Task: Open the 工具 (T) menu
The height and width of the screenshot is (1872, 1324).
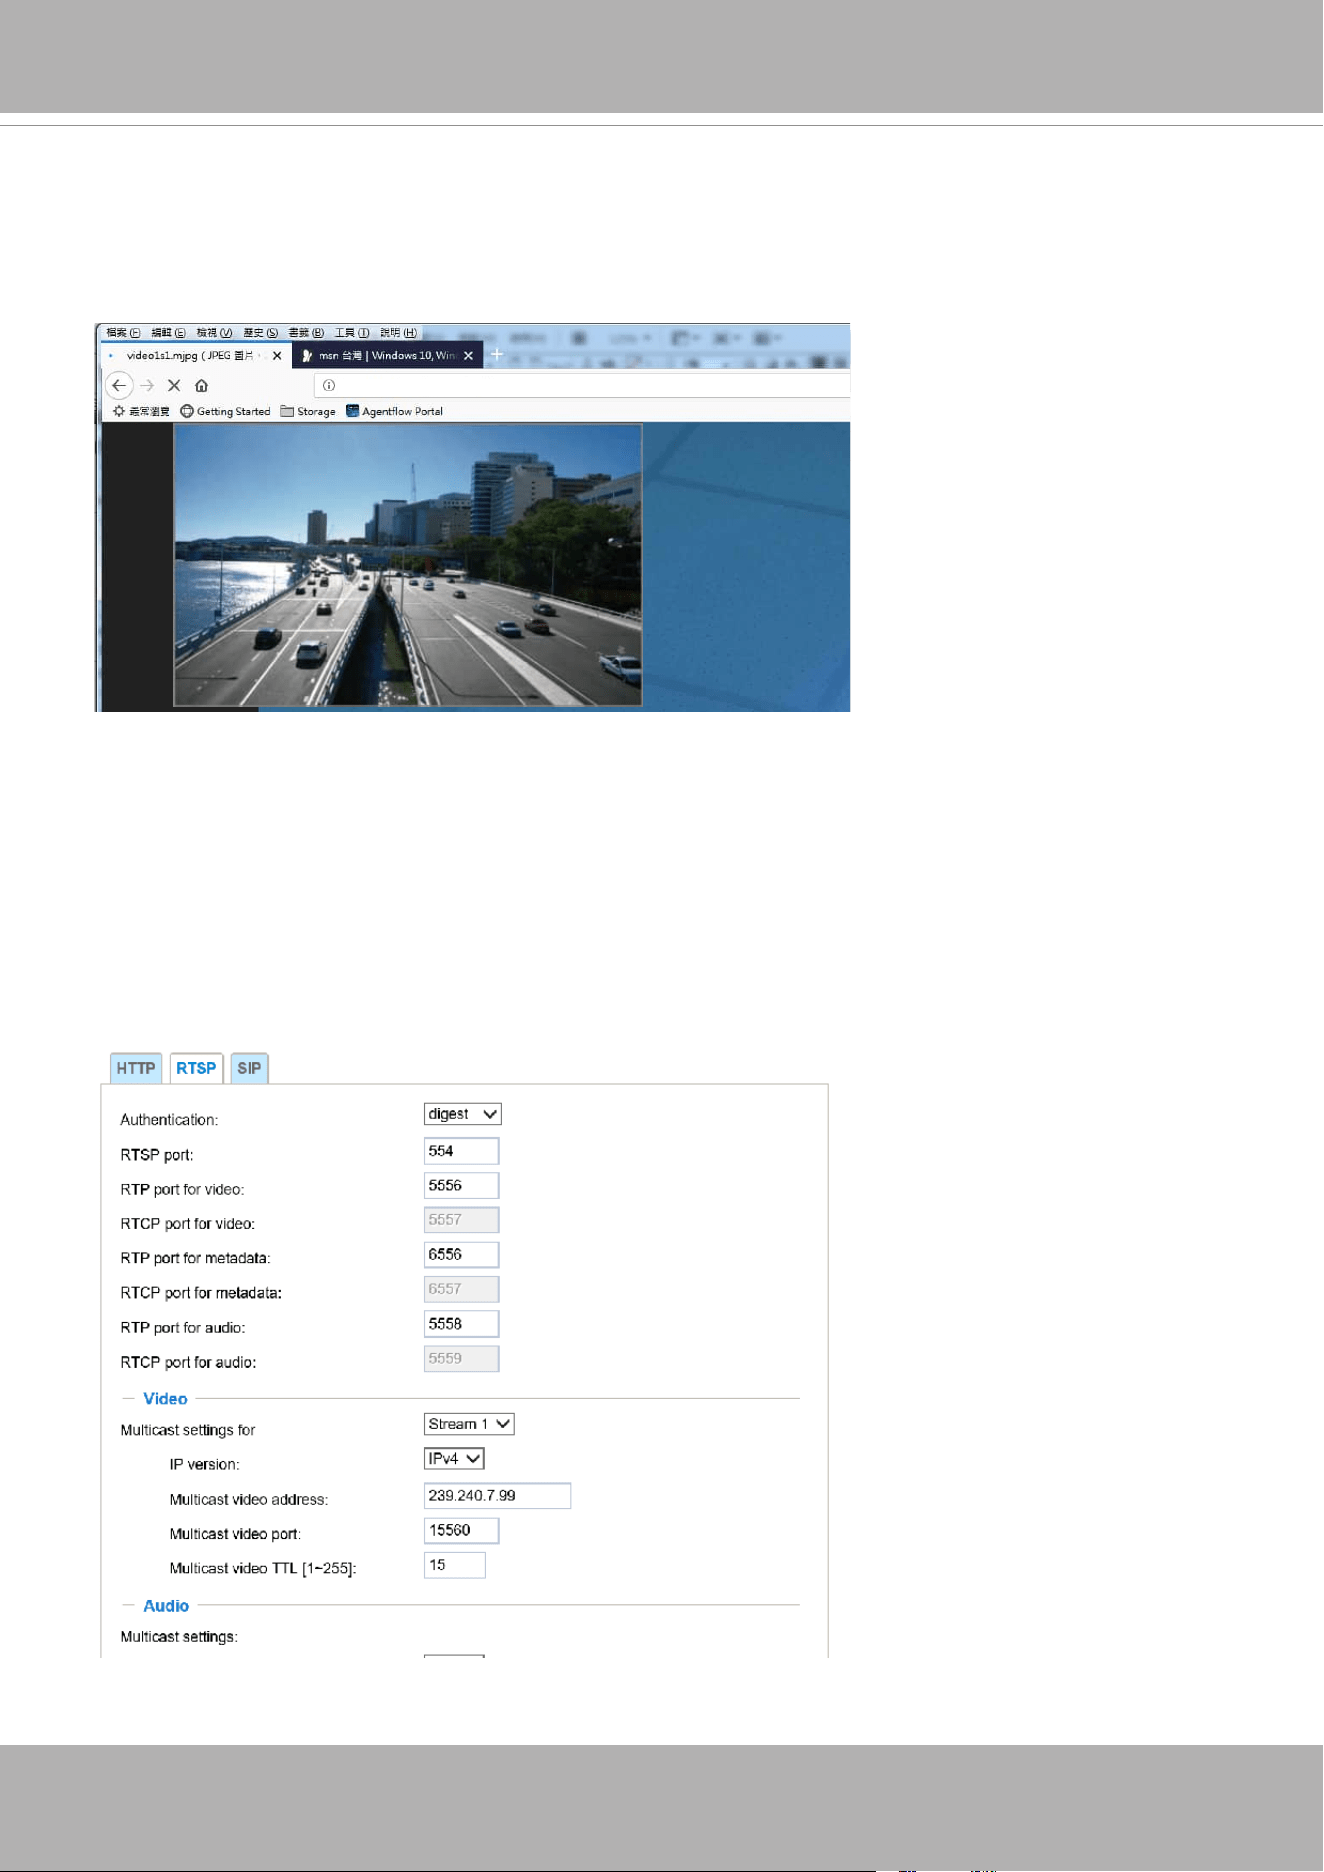Action: pyautogui.click(x=352, y=332)
